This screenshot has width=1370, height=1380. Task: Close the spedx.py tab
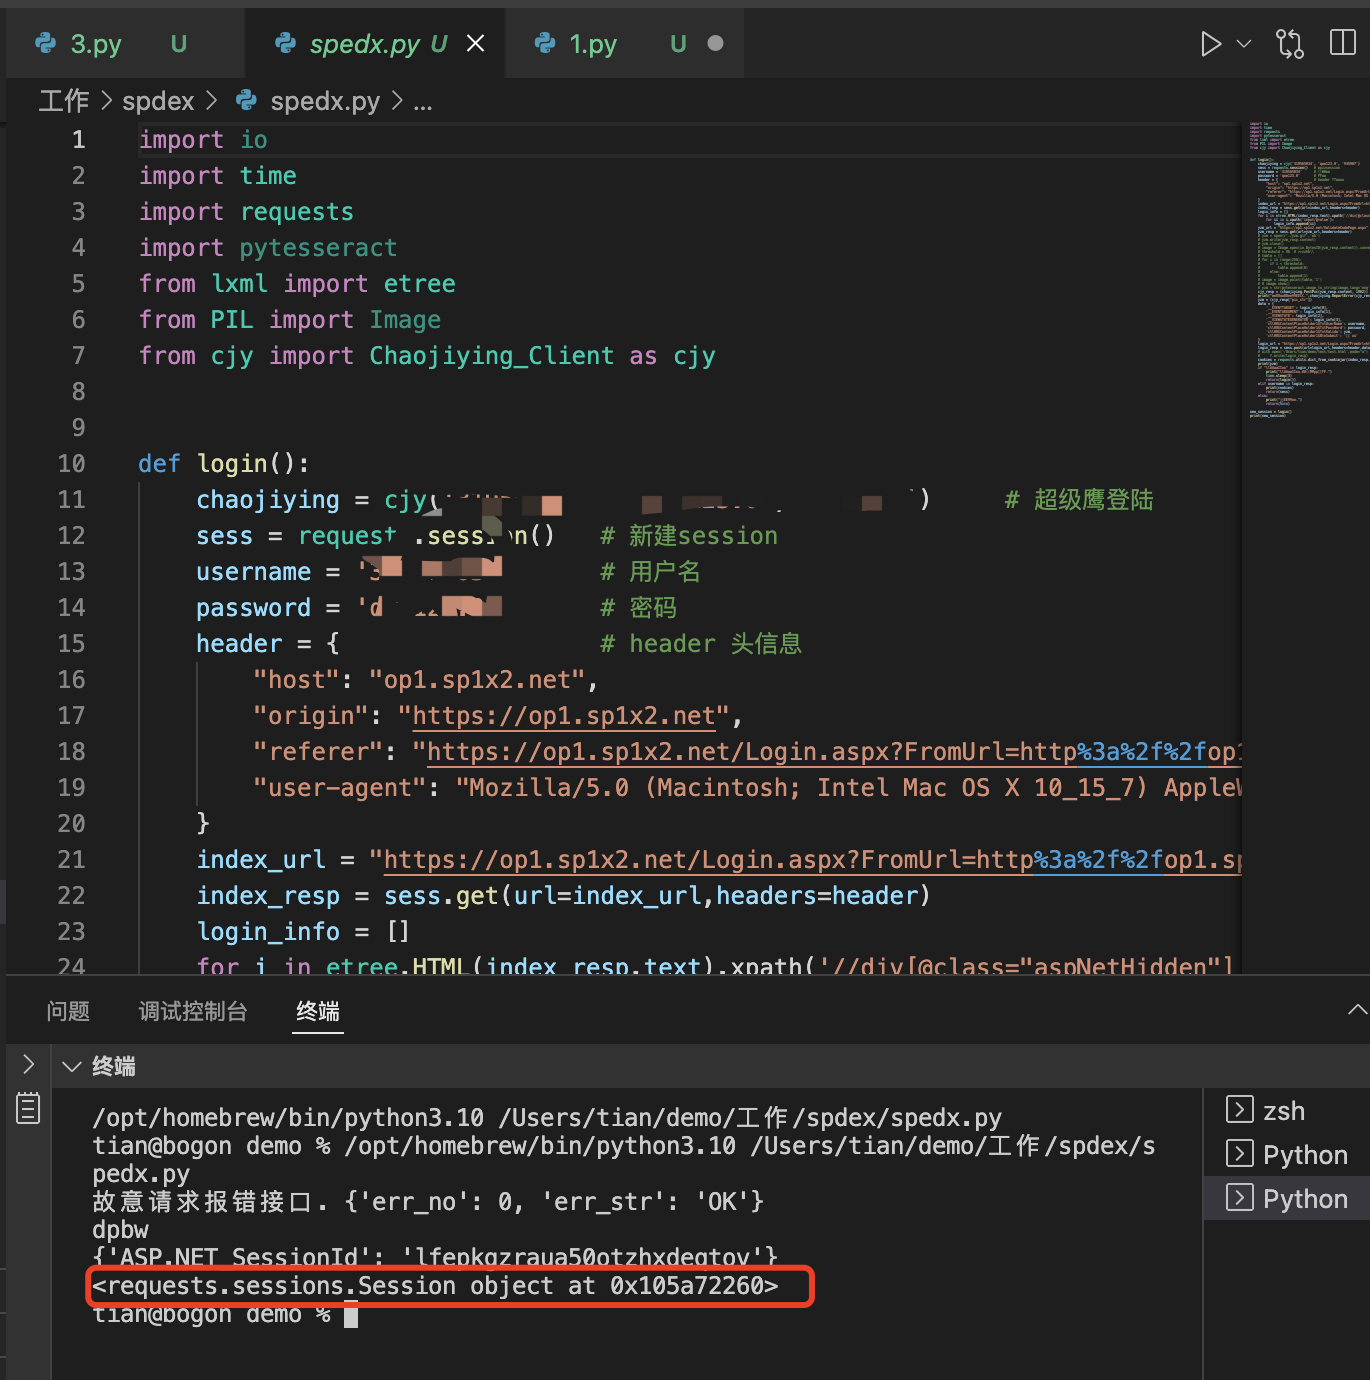[x=476, y=43]
